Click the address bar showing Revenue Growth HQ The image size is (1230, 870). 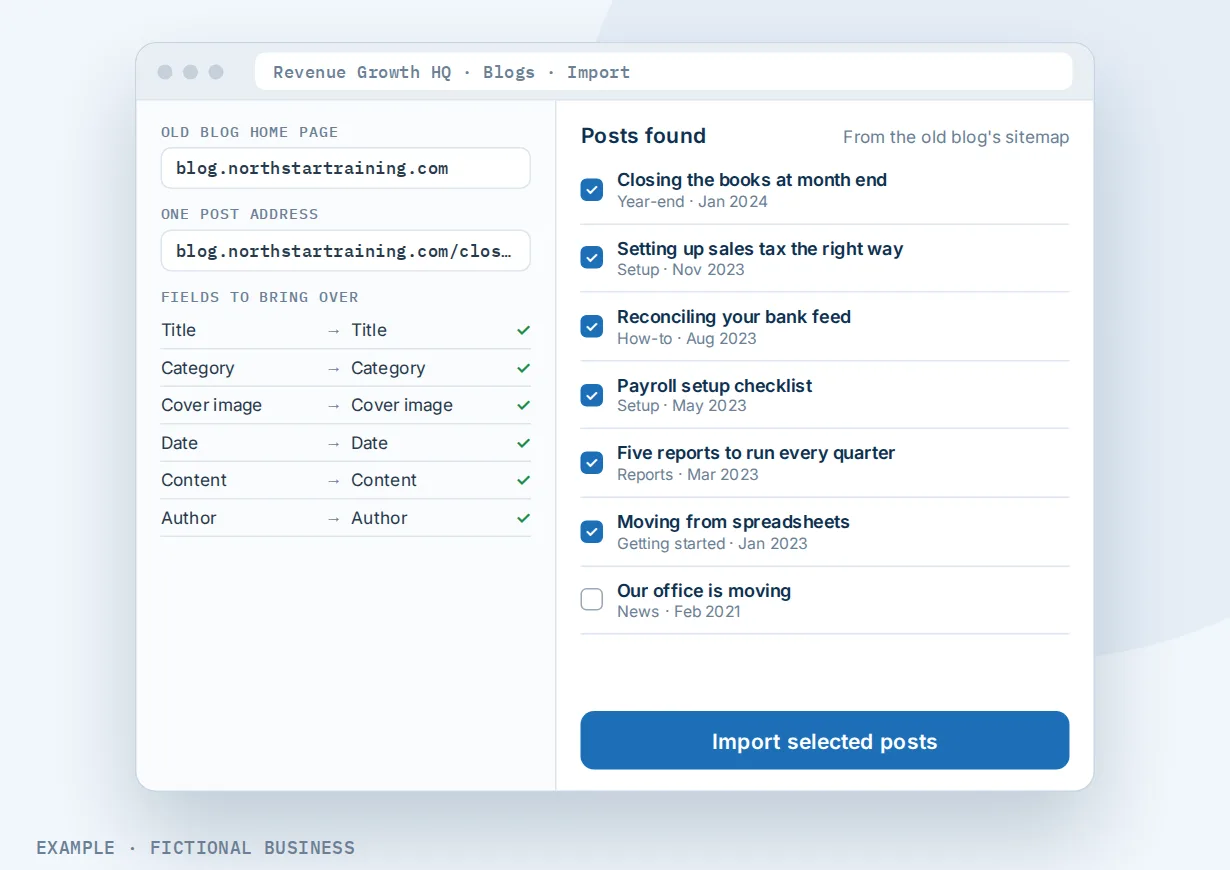(x=664, y=72)
